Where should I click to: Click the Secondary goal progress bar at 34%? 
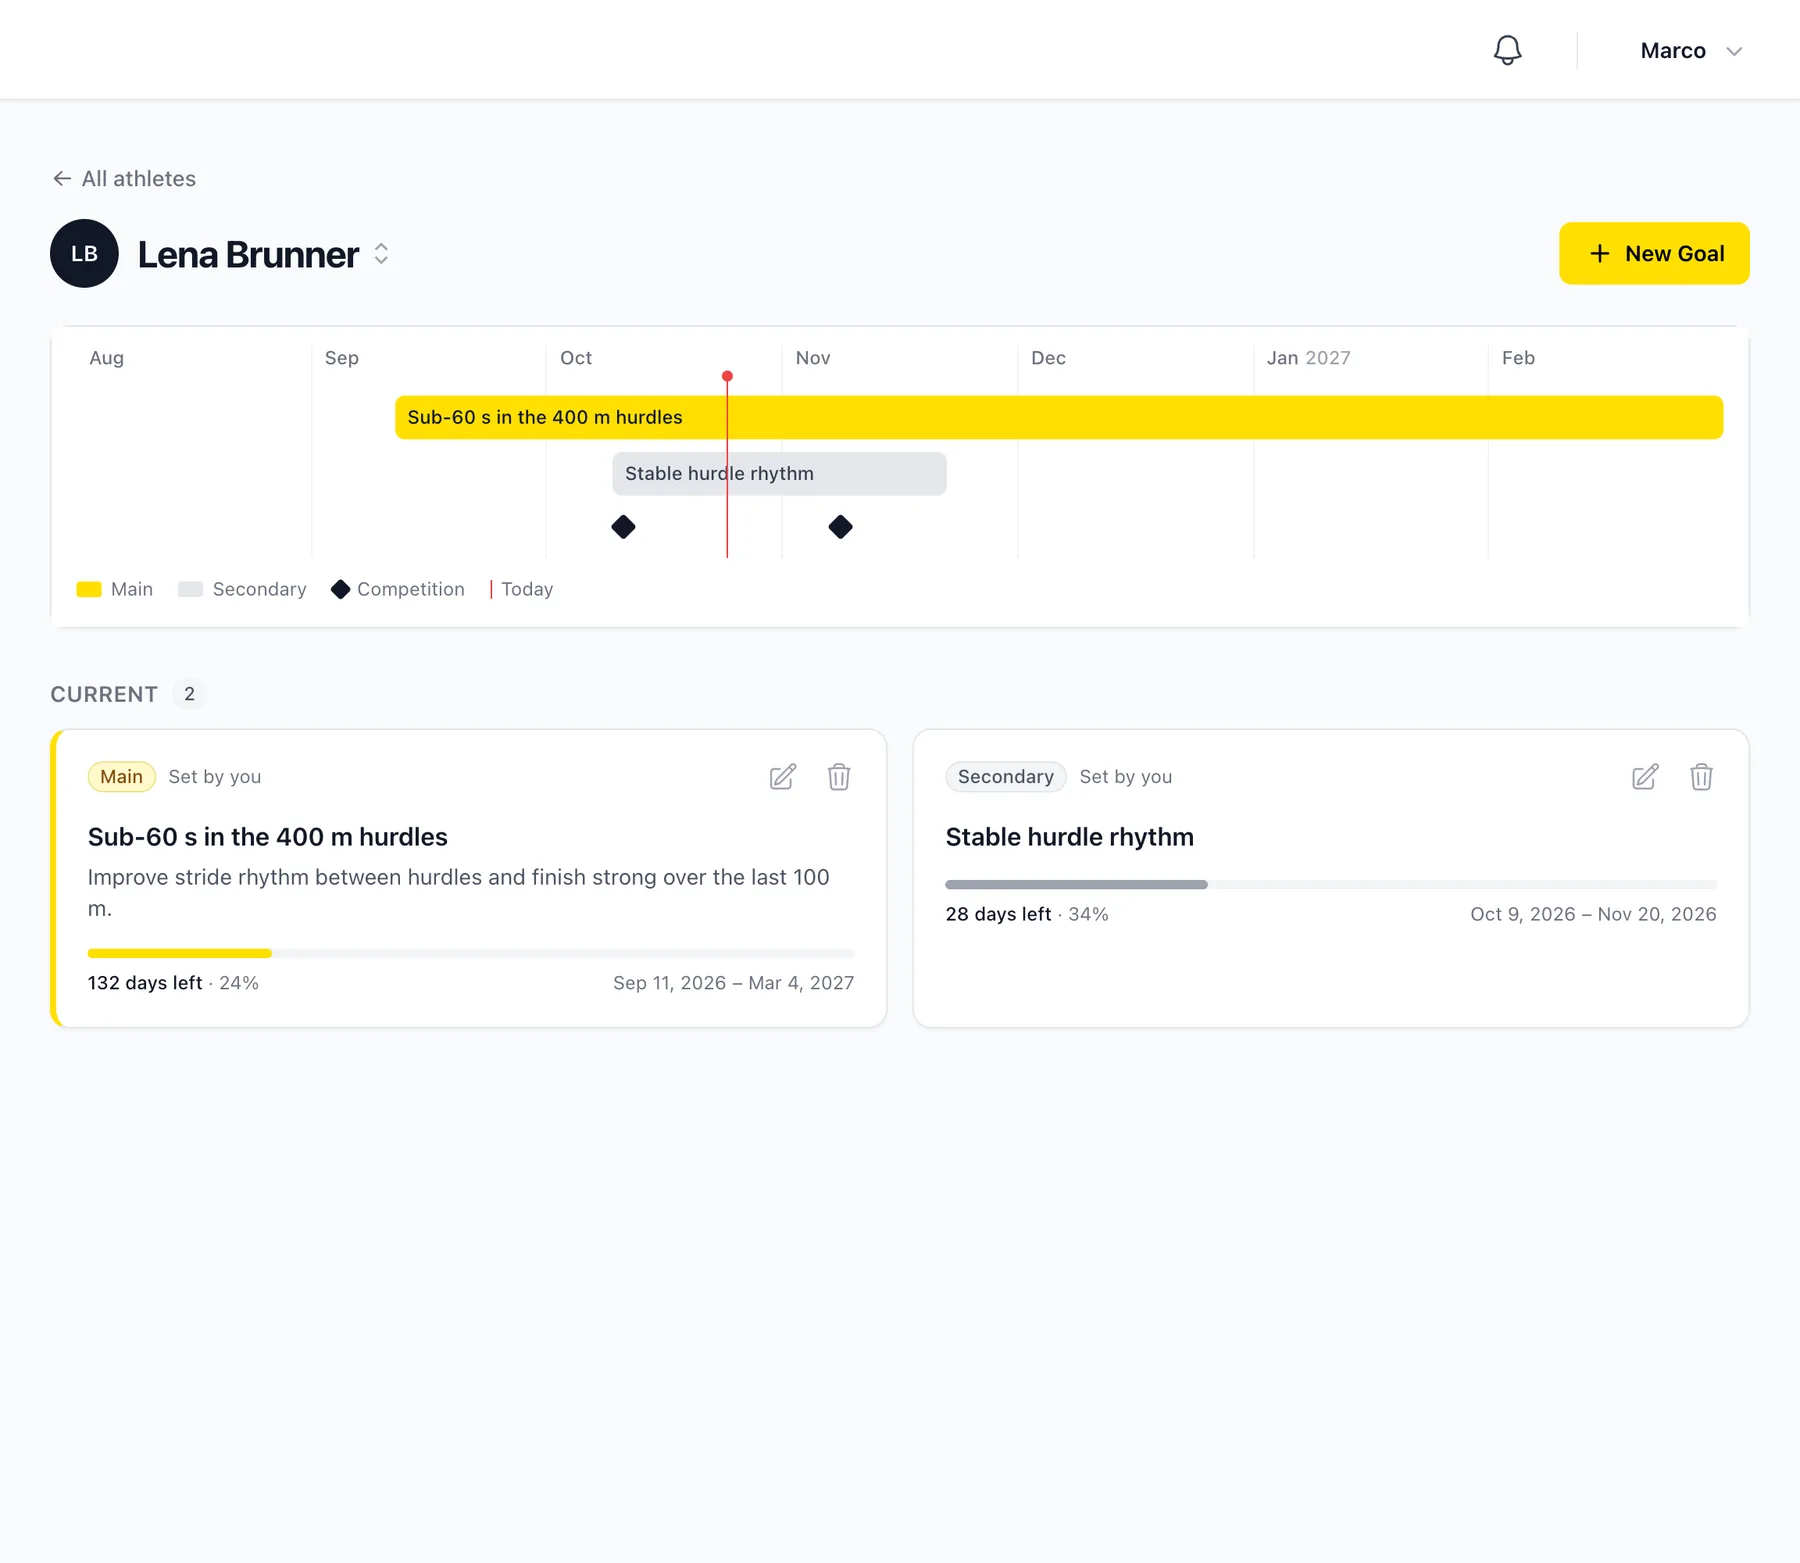pyautogui.click(x=1331, y=885)
